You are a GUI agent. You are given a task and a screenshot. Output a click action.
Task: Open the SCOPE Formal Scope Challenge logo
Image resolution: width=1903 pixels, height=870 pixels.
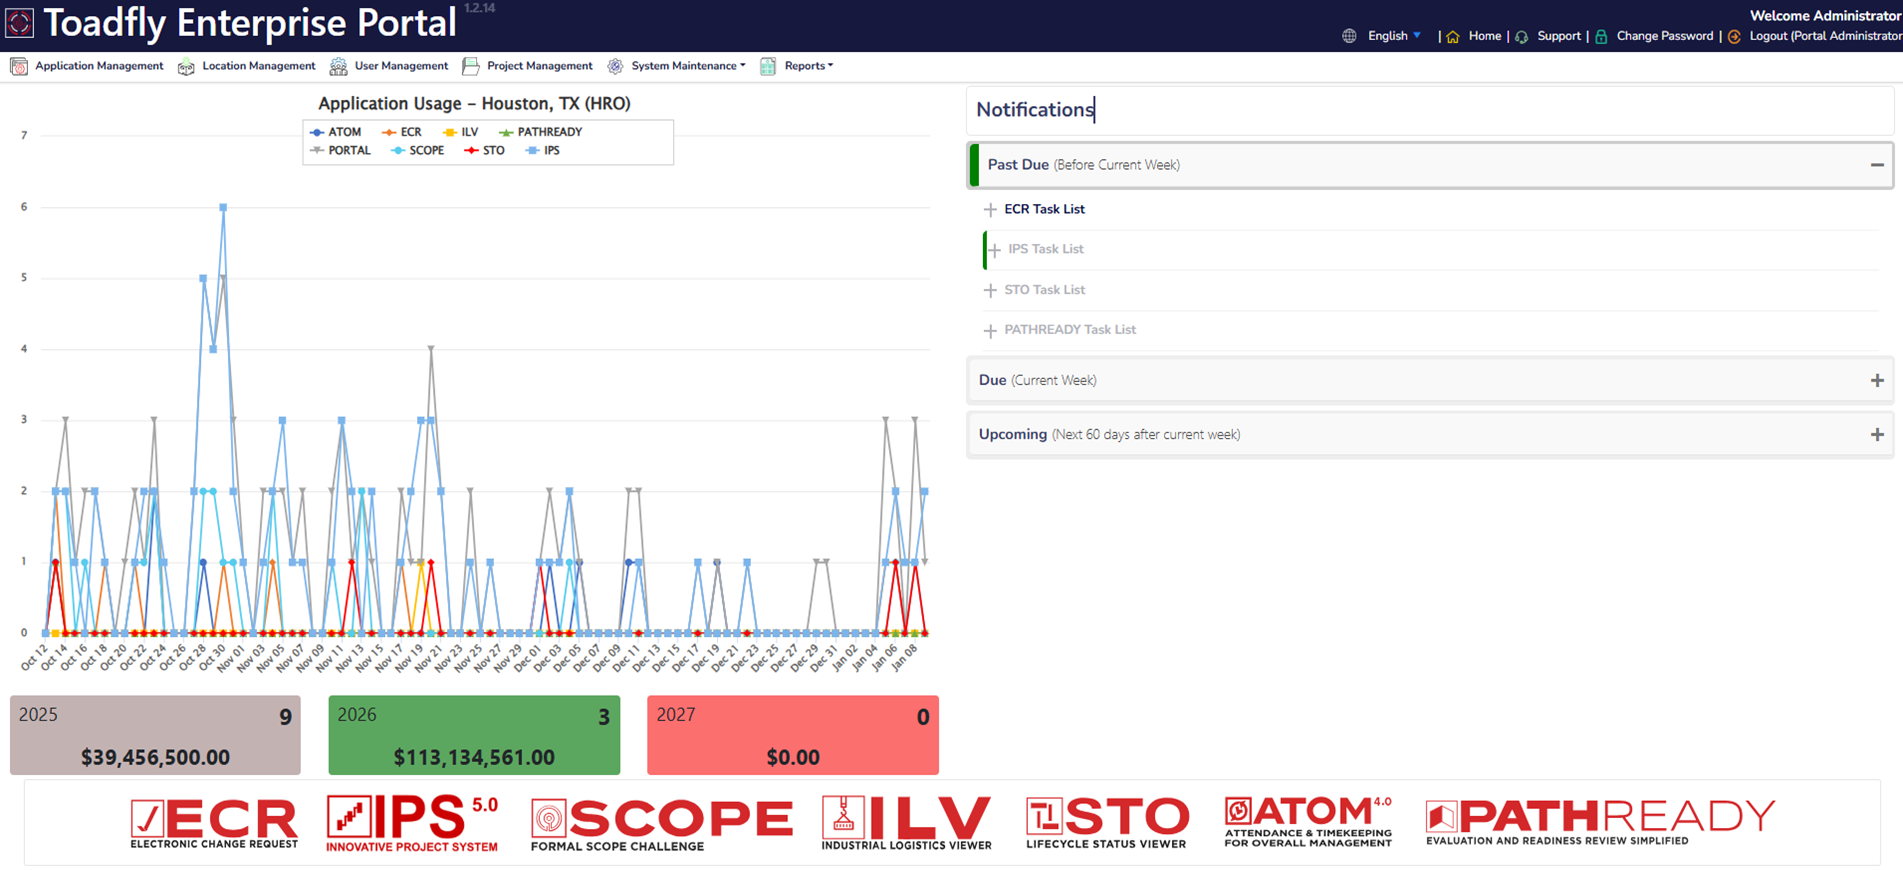pyautogui.click(x=661, y=822)
